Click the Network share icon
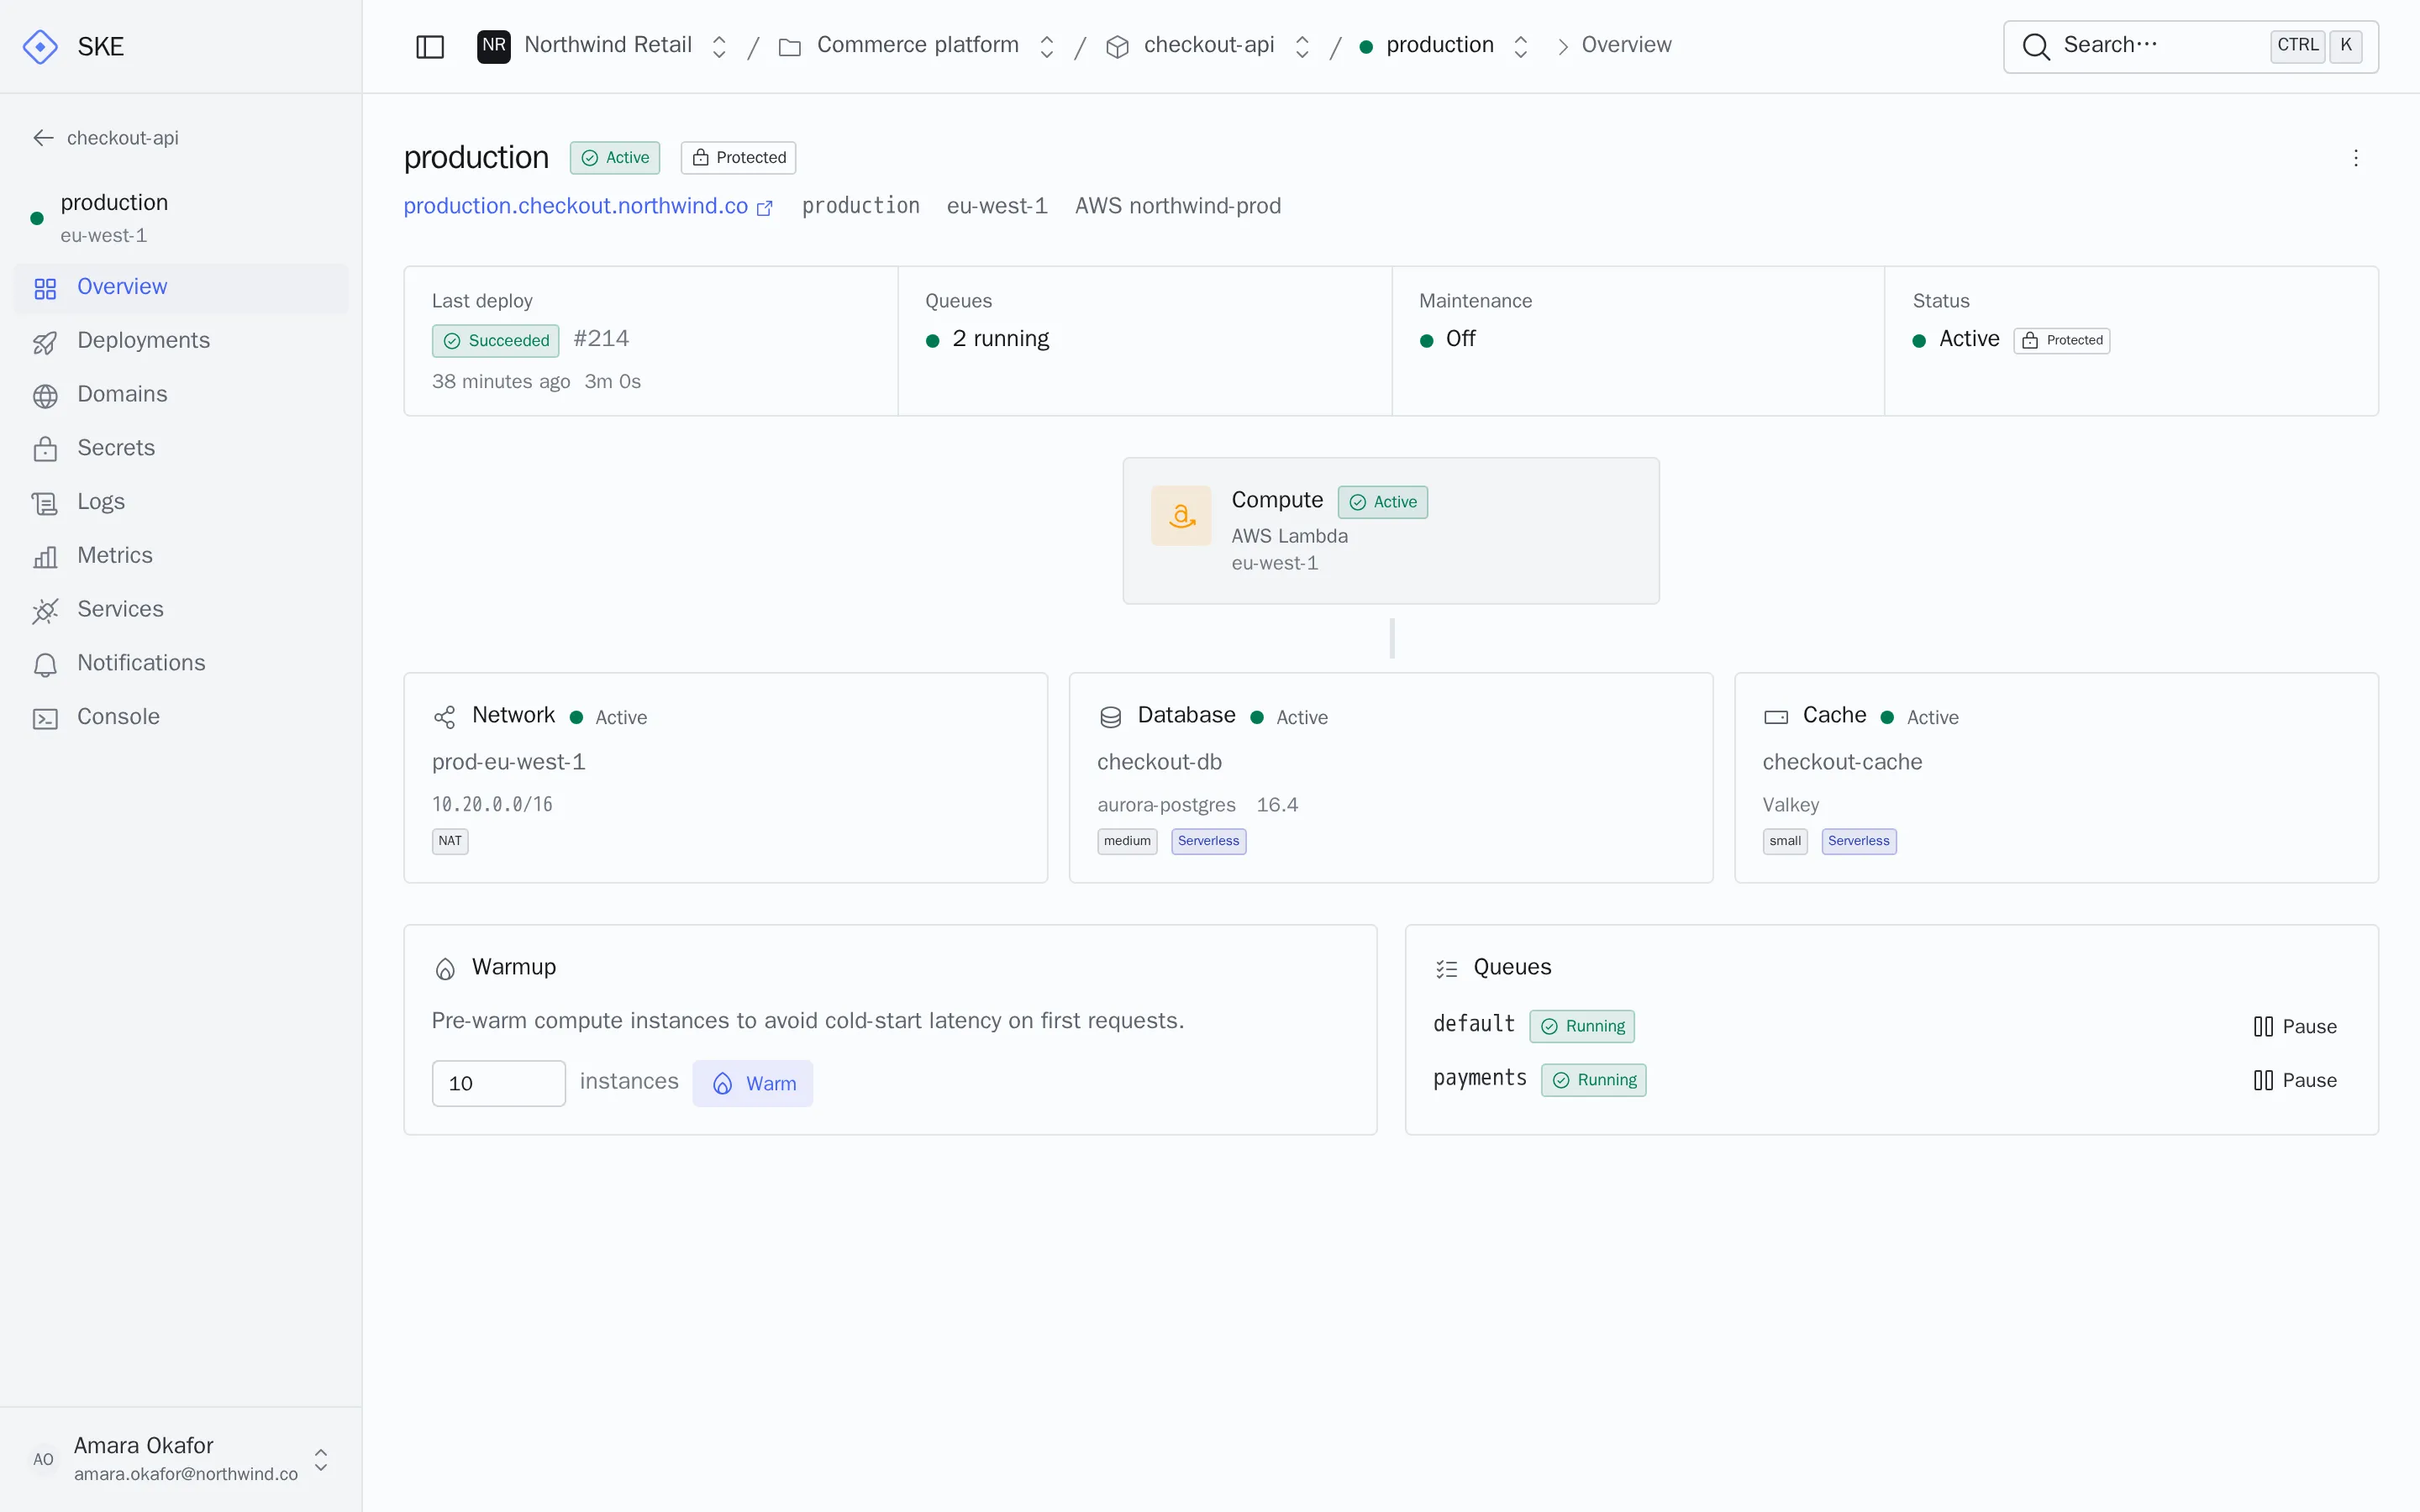This screenshot has height=1512, width=2420. [x=445, y=717]
